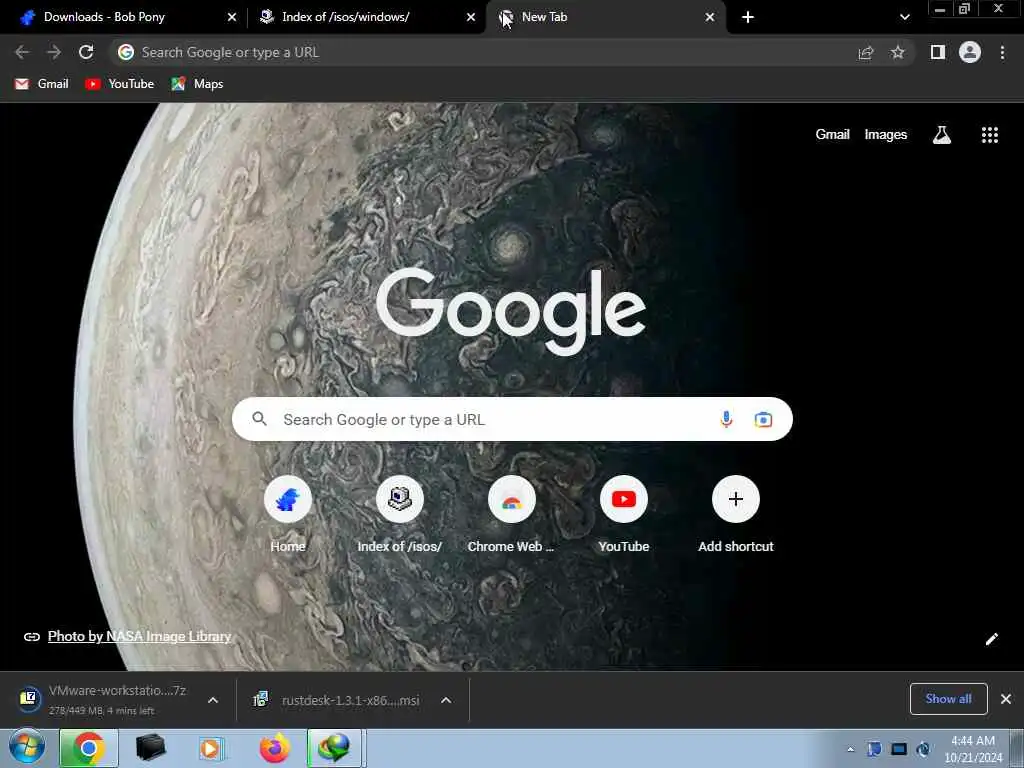Screen dimensions: 1024x768
Task: Open a new tab with the plus button
Action: point(748,17)
